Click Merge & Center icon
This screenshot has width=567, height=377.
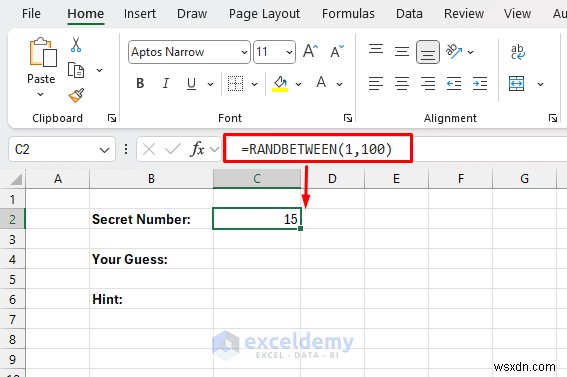pyautogui.click(x=516, y=83)
